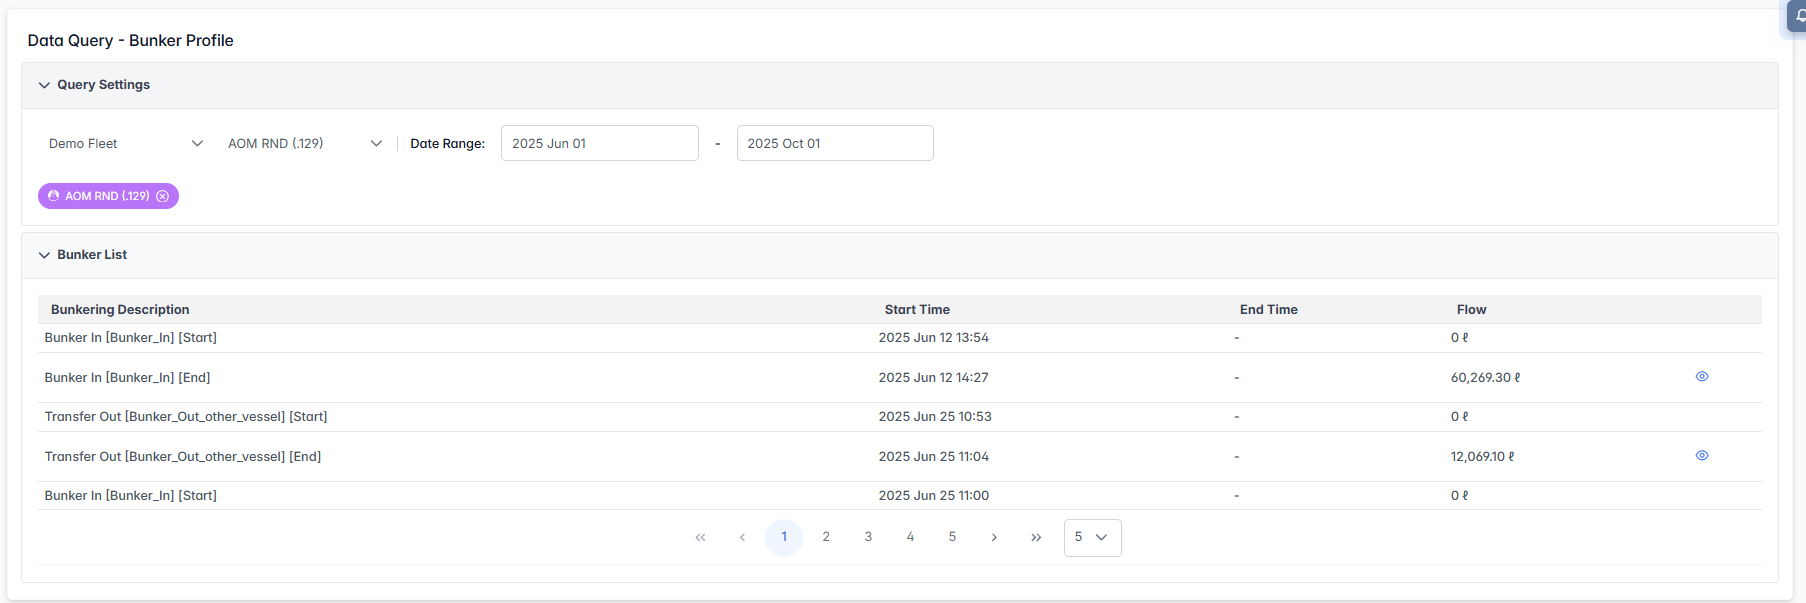Go to previous page of bunker list
Image resolution: width=1806 pixels, height=603 pixels.
(742, 538)
